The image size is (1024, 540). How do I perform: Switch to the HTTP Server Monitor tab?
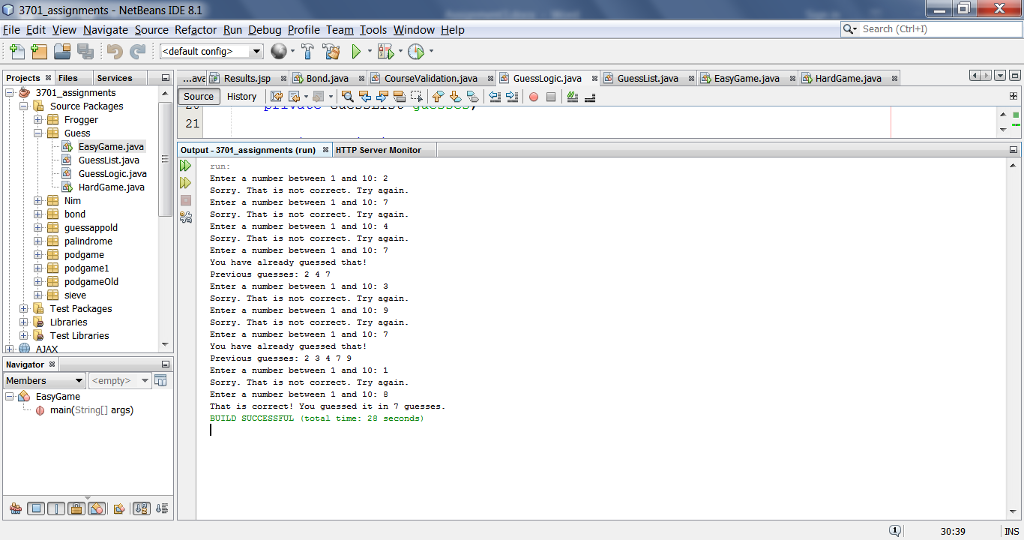point(378,150)
